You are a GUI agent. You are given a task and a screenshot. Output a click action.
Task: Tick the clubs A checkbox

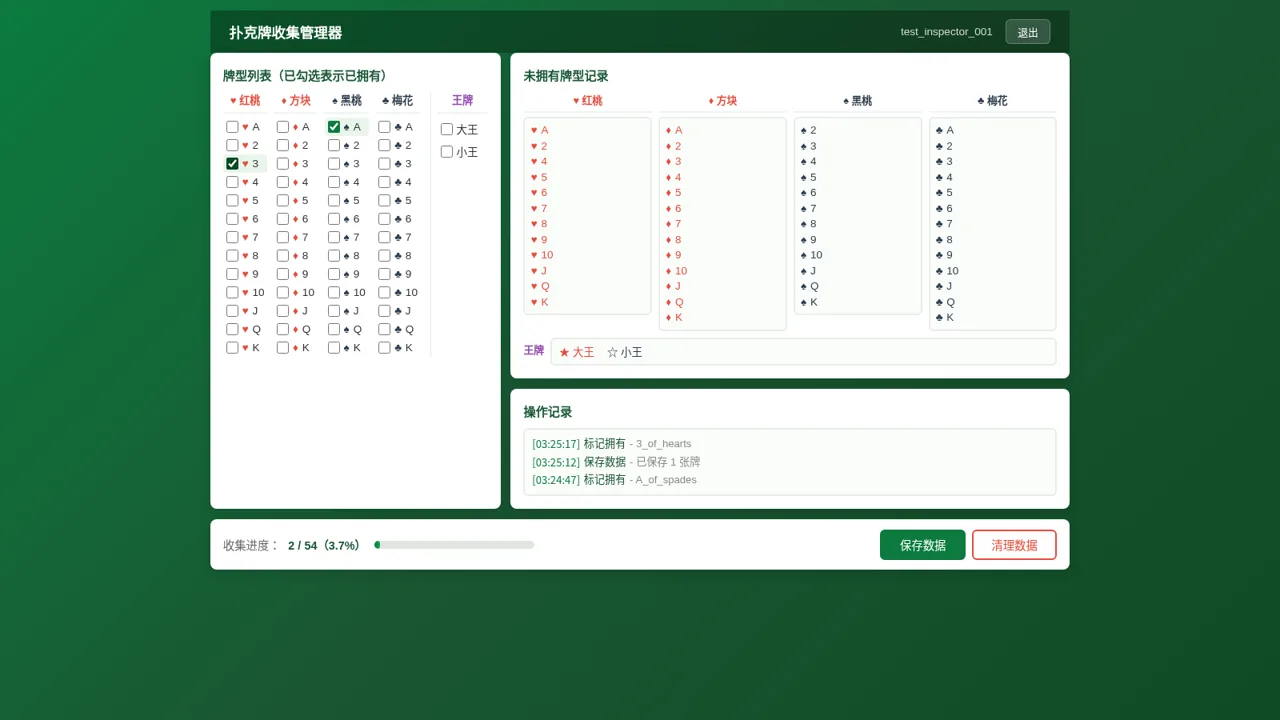(x=384, y=127)
